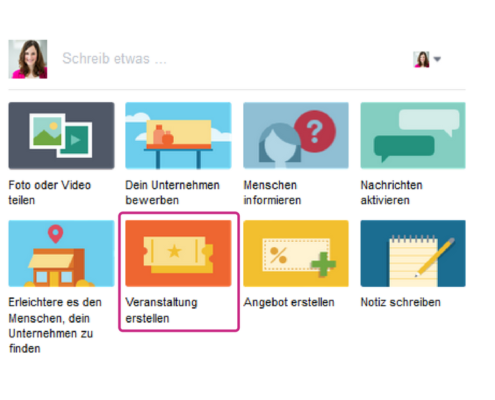Open the Notiz schreiben notepad icon
Screen dimensions: 495x400
click(413, 253)
